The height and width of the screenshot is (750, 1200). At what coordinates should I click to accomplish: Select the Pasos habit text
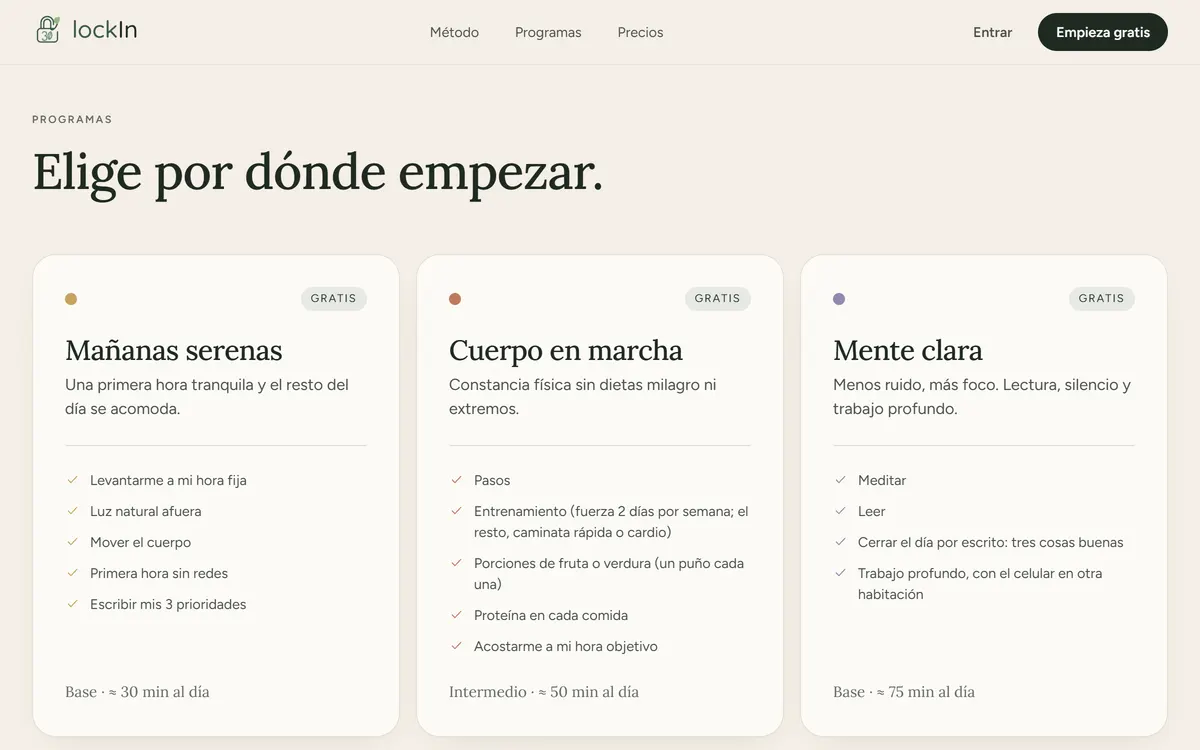[492, 480]
